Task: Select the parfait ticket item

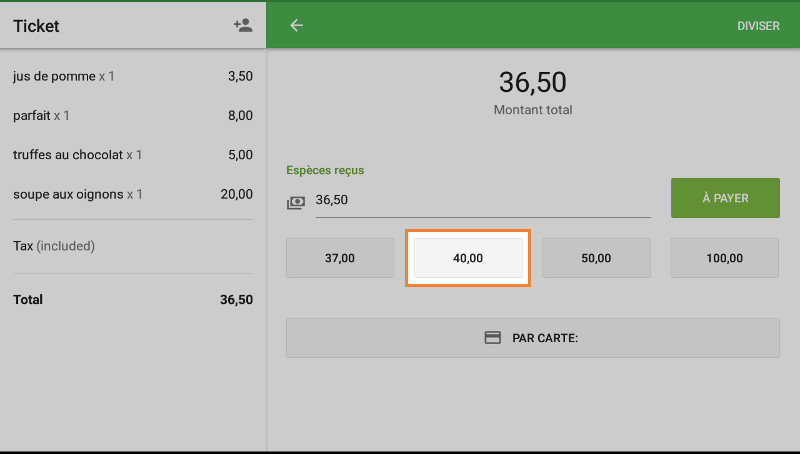Action: 132,116
